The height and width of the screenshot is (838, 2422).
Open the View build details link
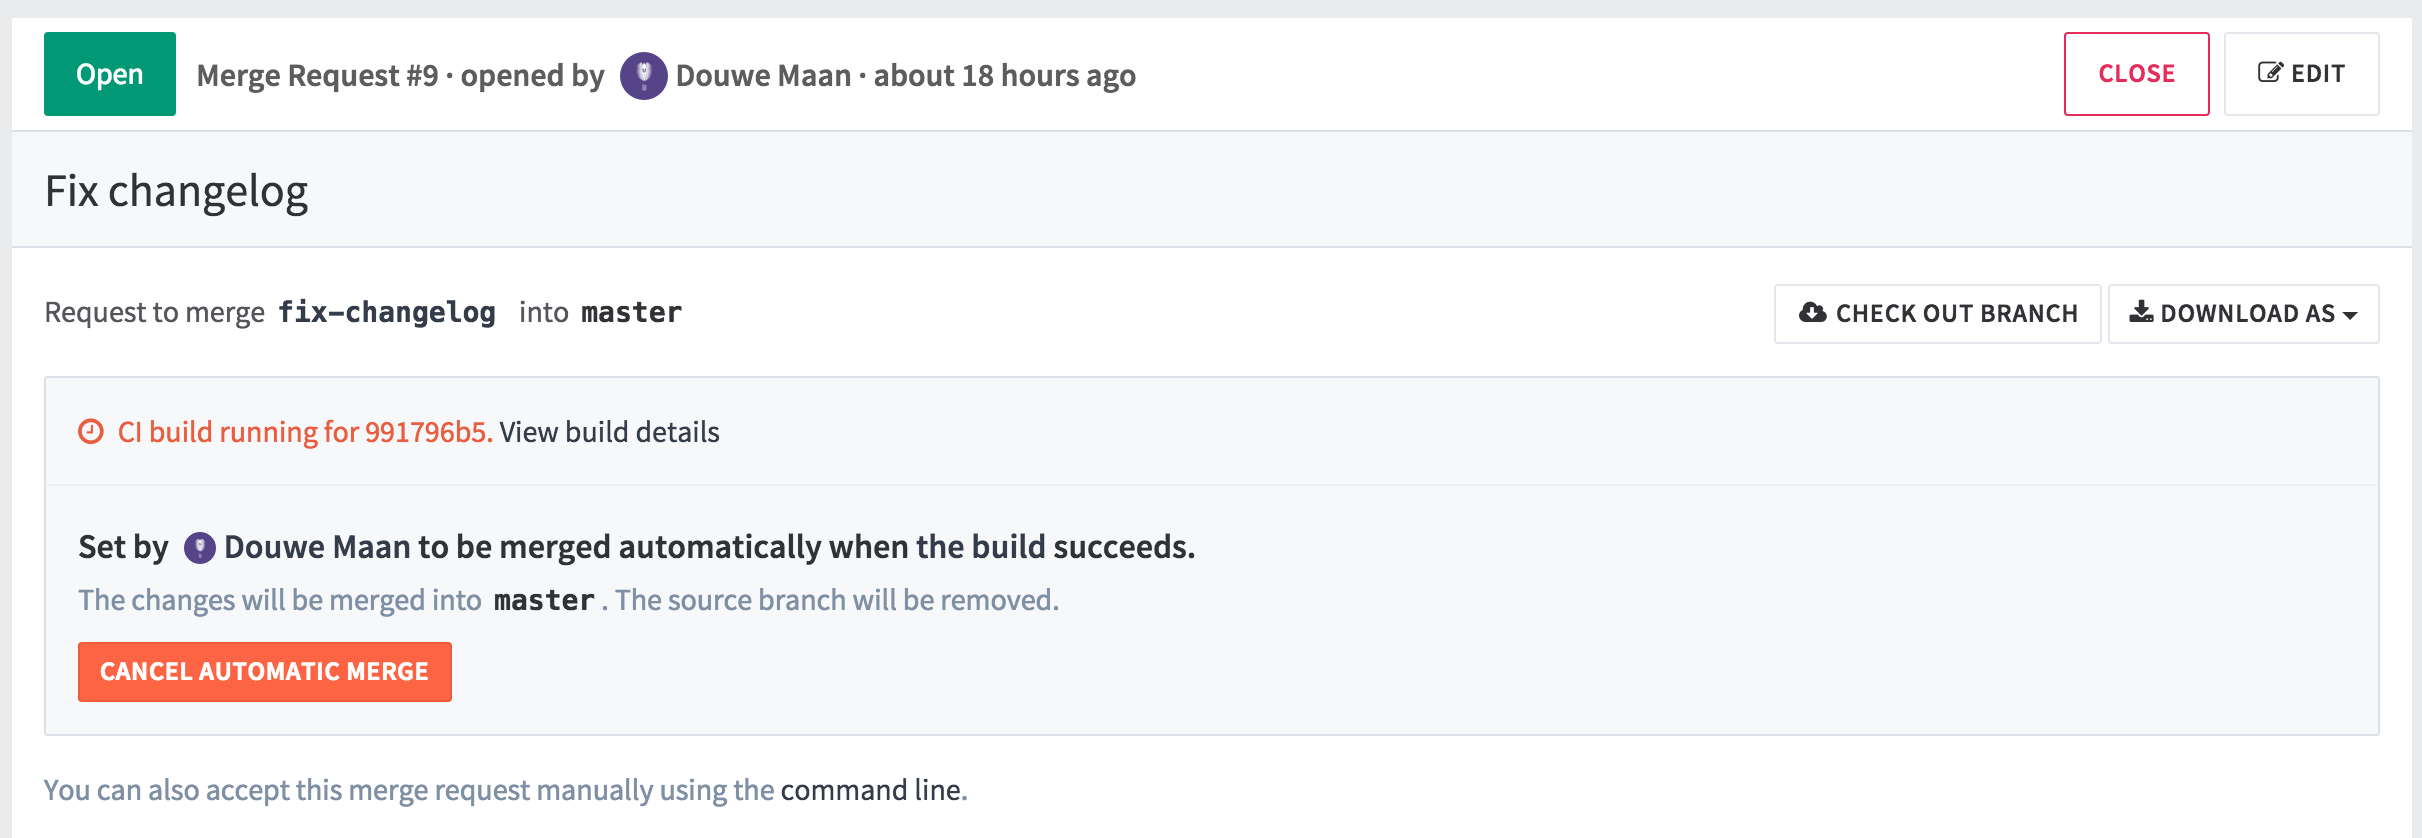tap(609, 432)
